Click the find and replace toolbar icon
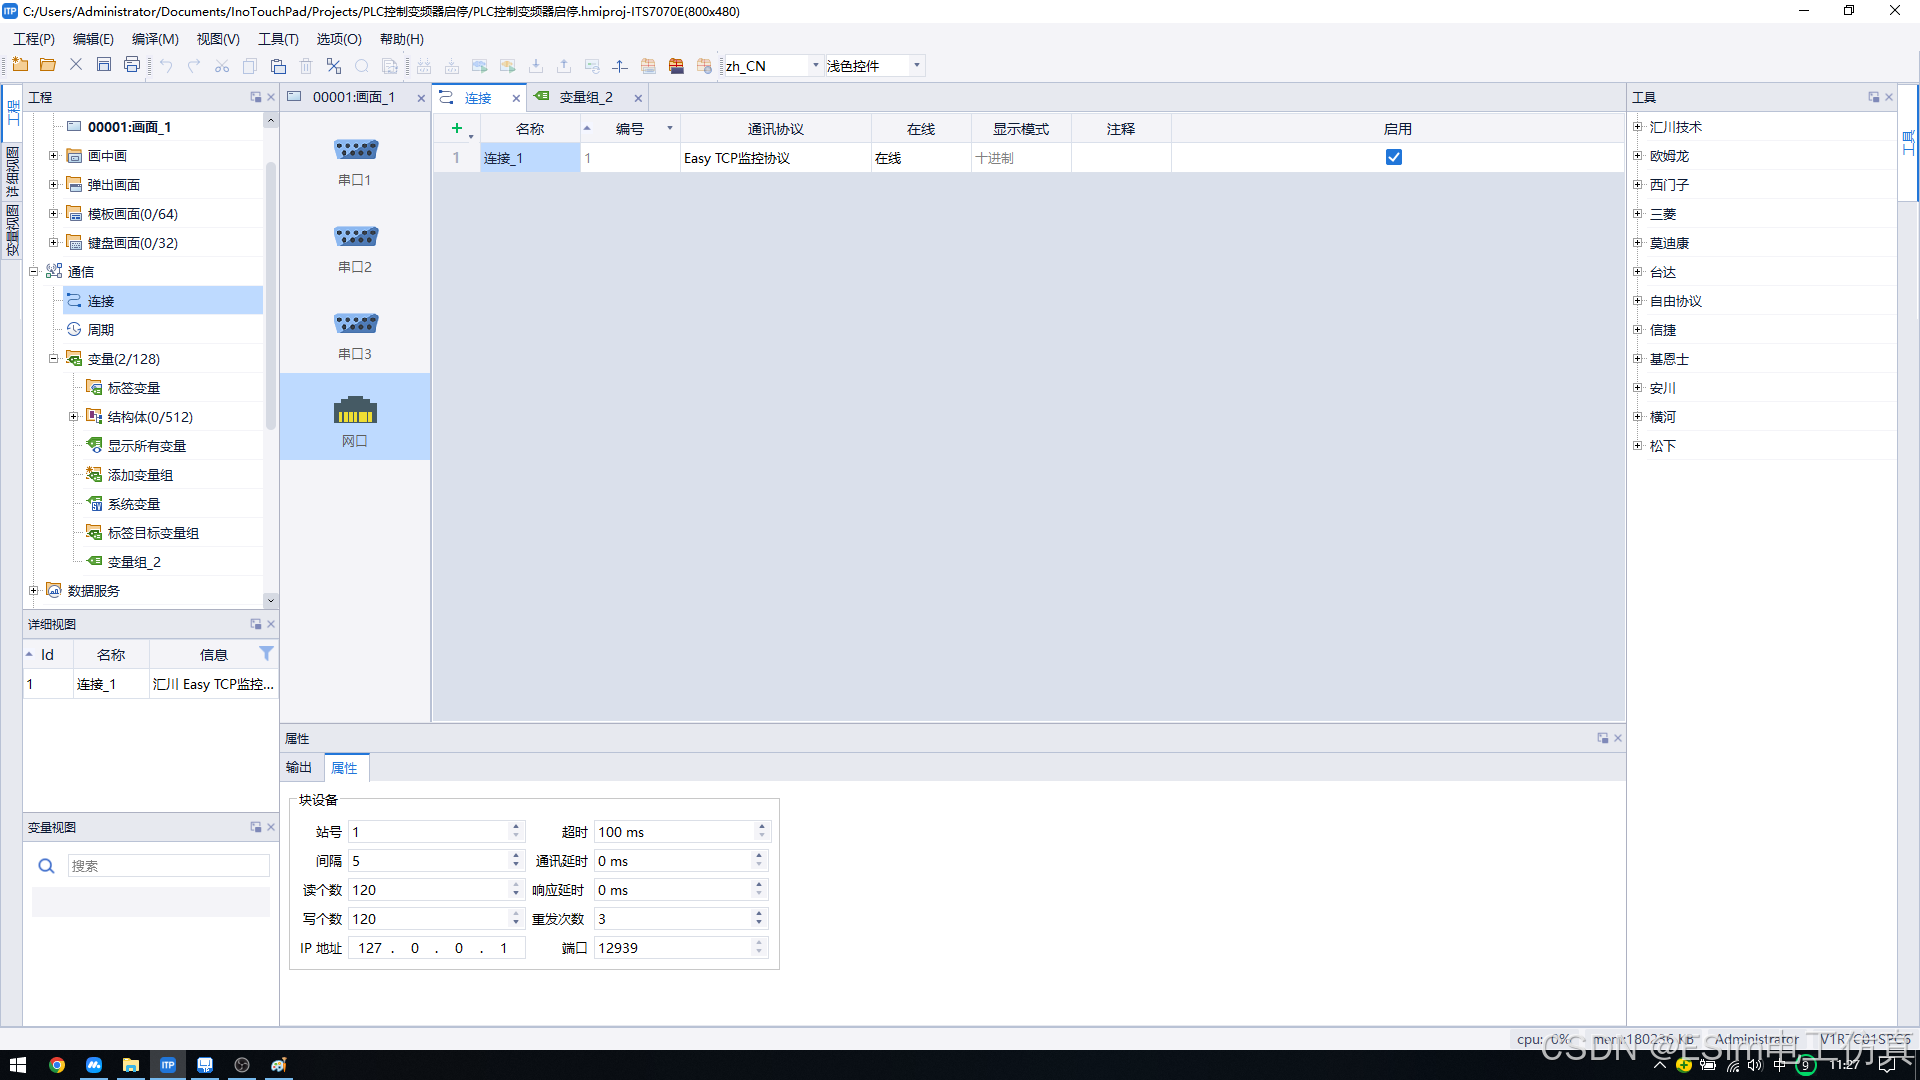This screenshot has height=1080, width=1920. click(x=334, y=66)
